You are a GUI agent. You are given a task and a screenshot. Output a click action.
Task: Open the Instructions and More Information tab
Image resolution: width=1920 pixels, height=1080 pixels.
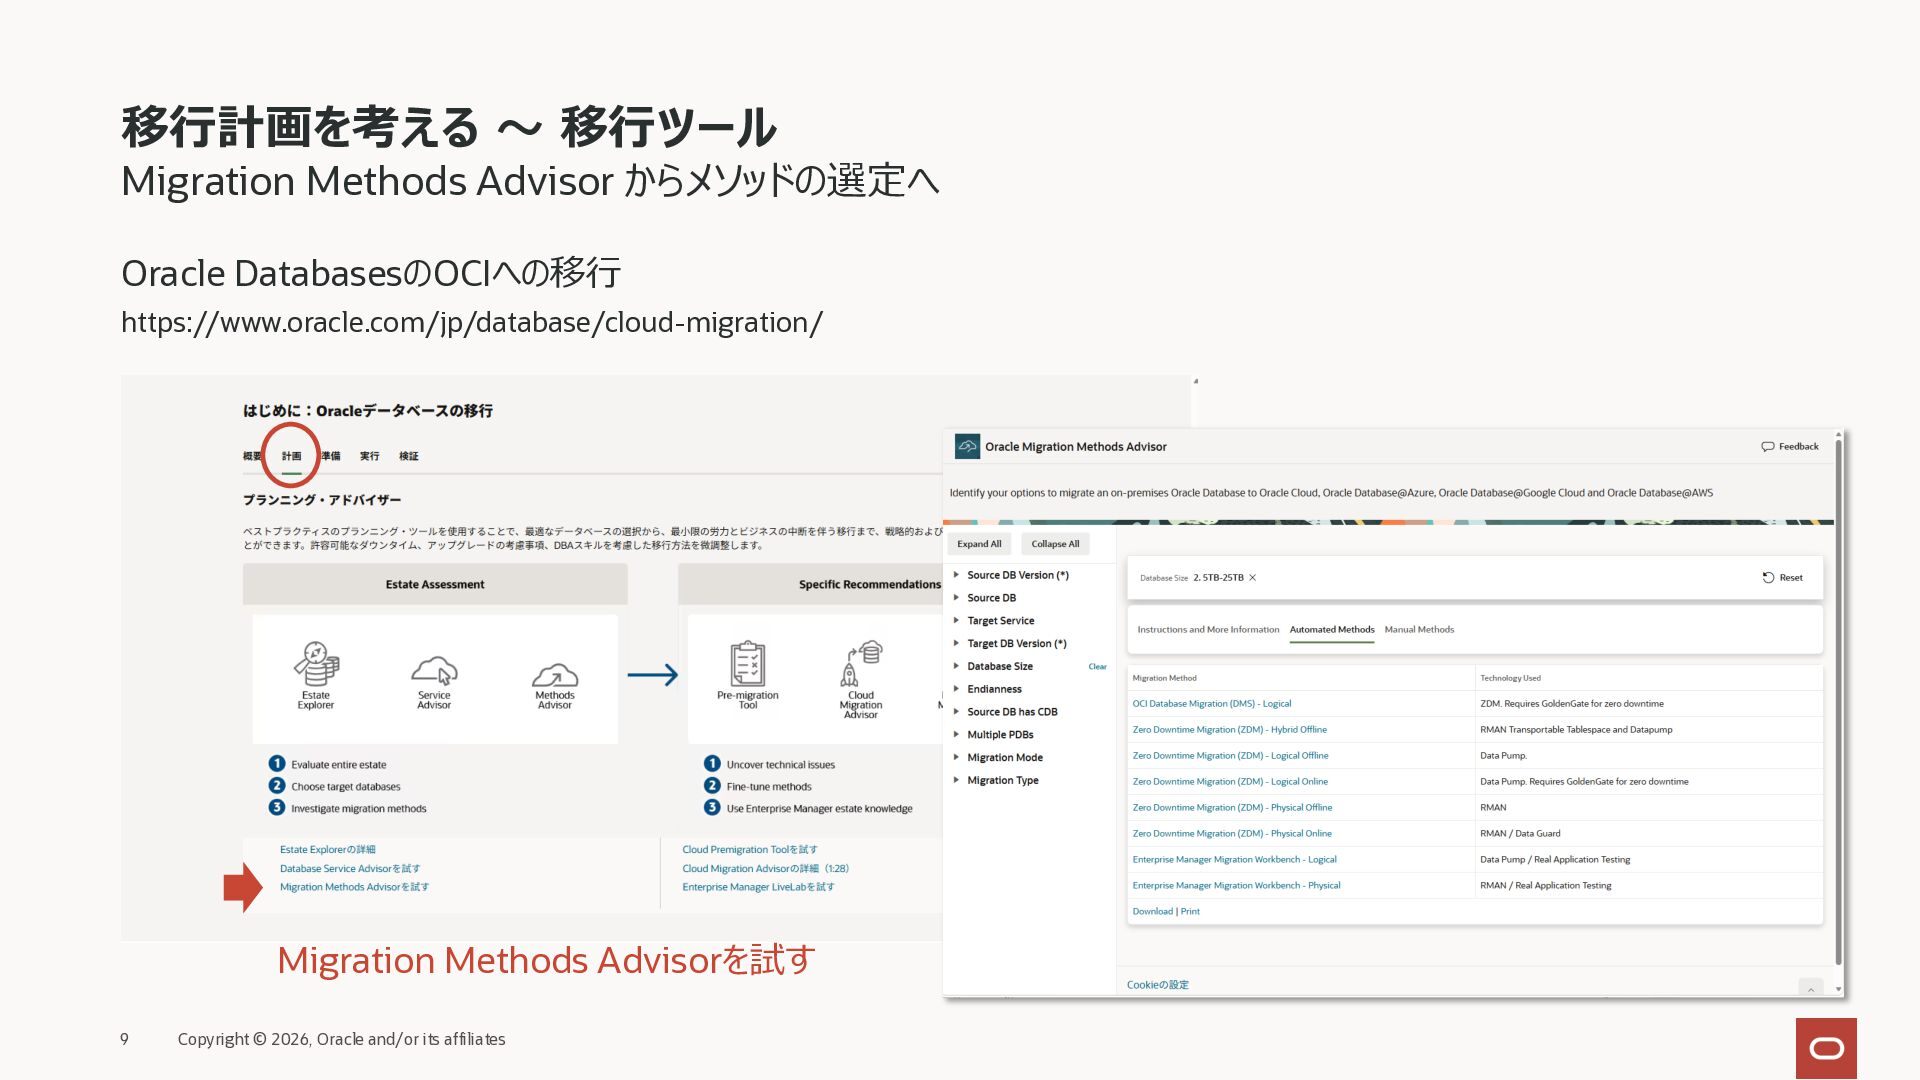[1208, 630]
